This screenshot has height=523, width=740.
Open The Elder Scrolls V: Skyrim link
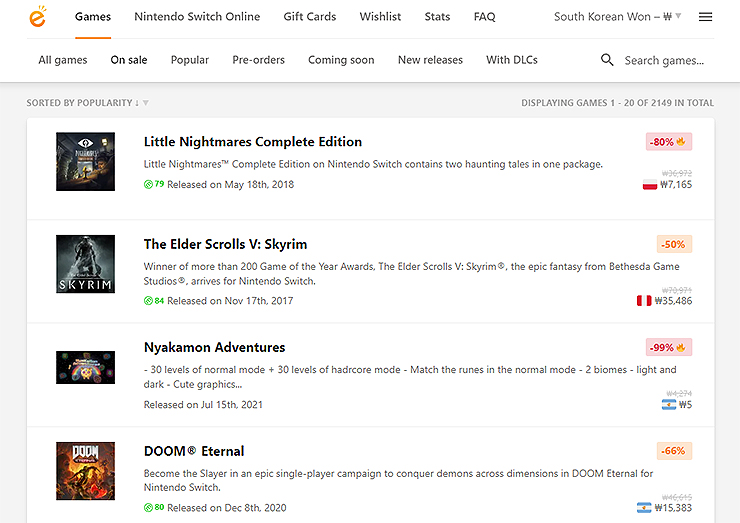click(226, 244)
